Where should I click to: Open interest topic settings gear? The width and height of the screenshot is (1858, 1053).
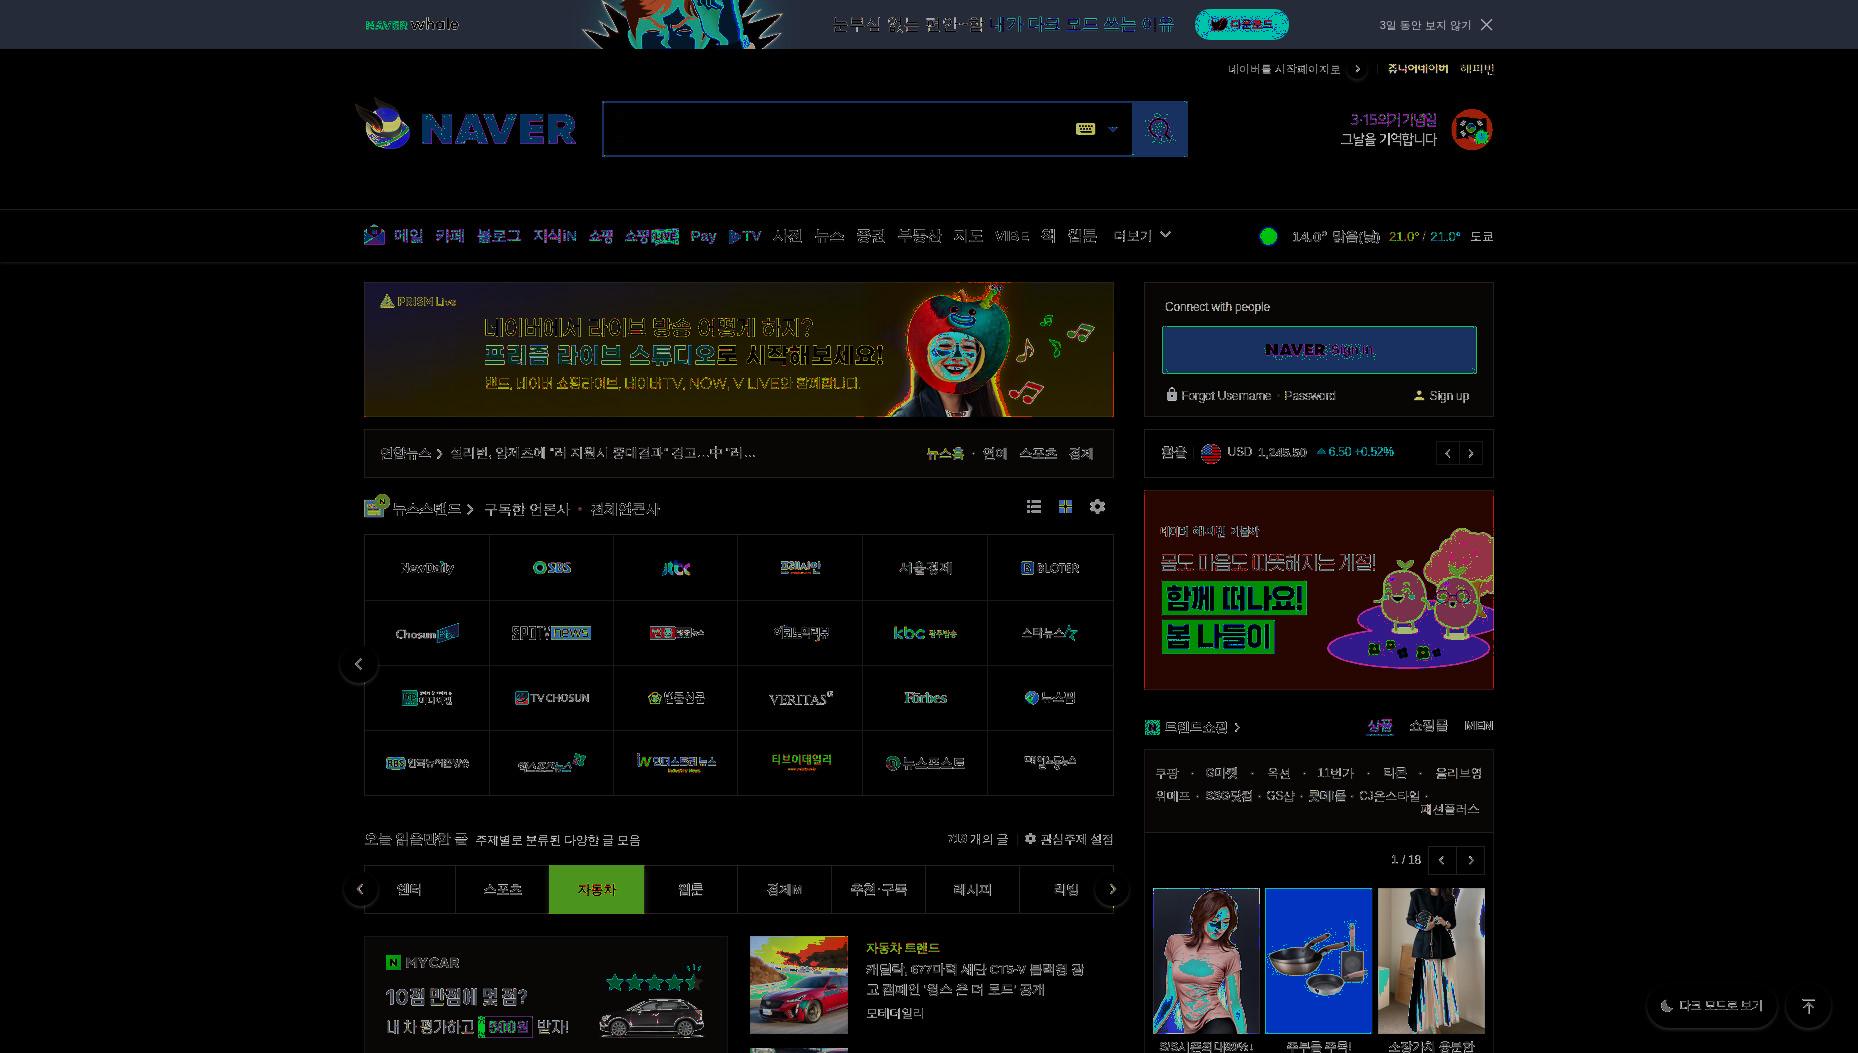[x=1030, y=839]
